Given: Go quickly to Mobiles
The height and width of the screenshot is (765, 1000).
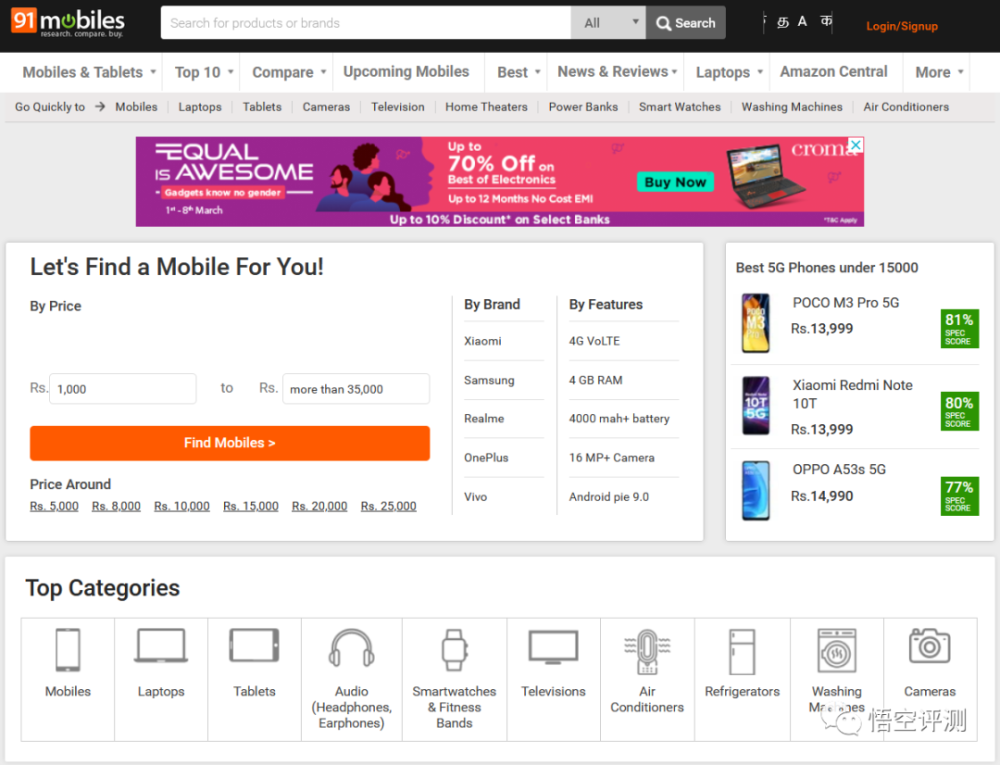Looking at the screenshot, I should coord(136,106).
